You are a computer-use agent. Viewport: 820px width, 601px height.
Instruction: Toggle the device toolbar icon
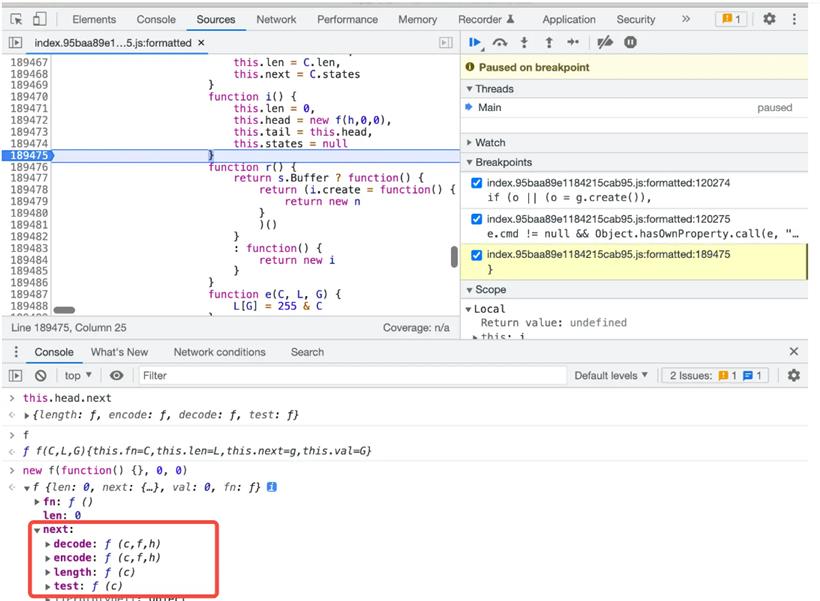coord(40,19)
